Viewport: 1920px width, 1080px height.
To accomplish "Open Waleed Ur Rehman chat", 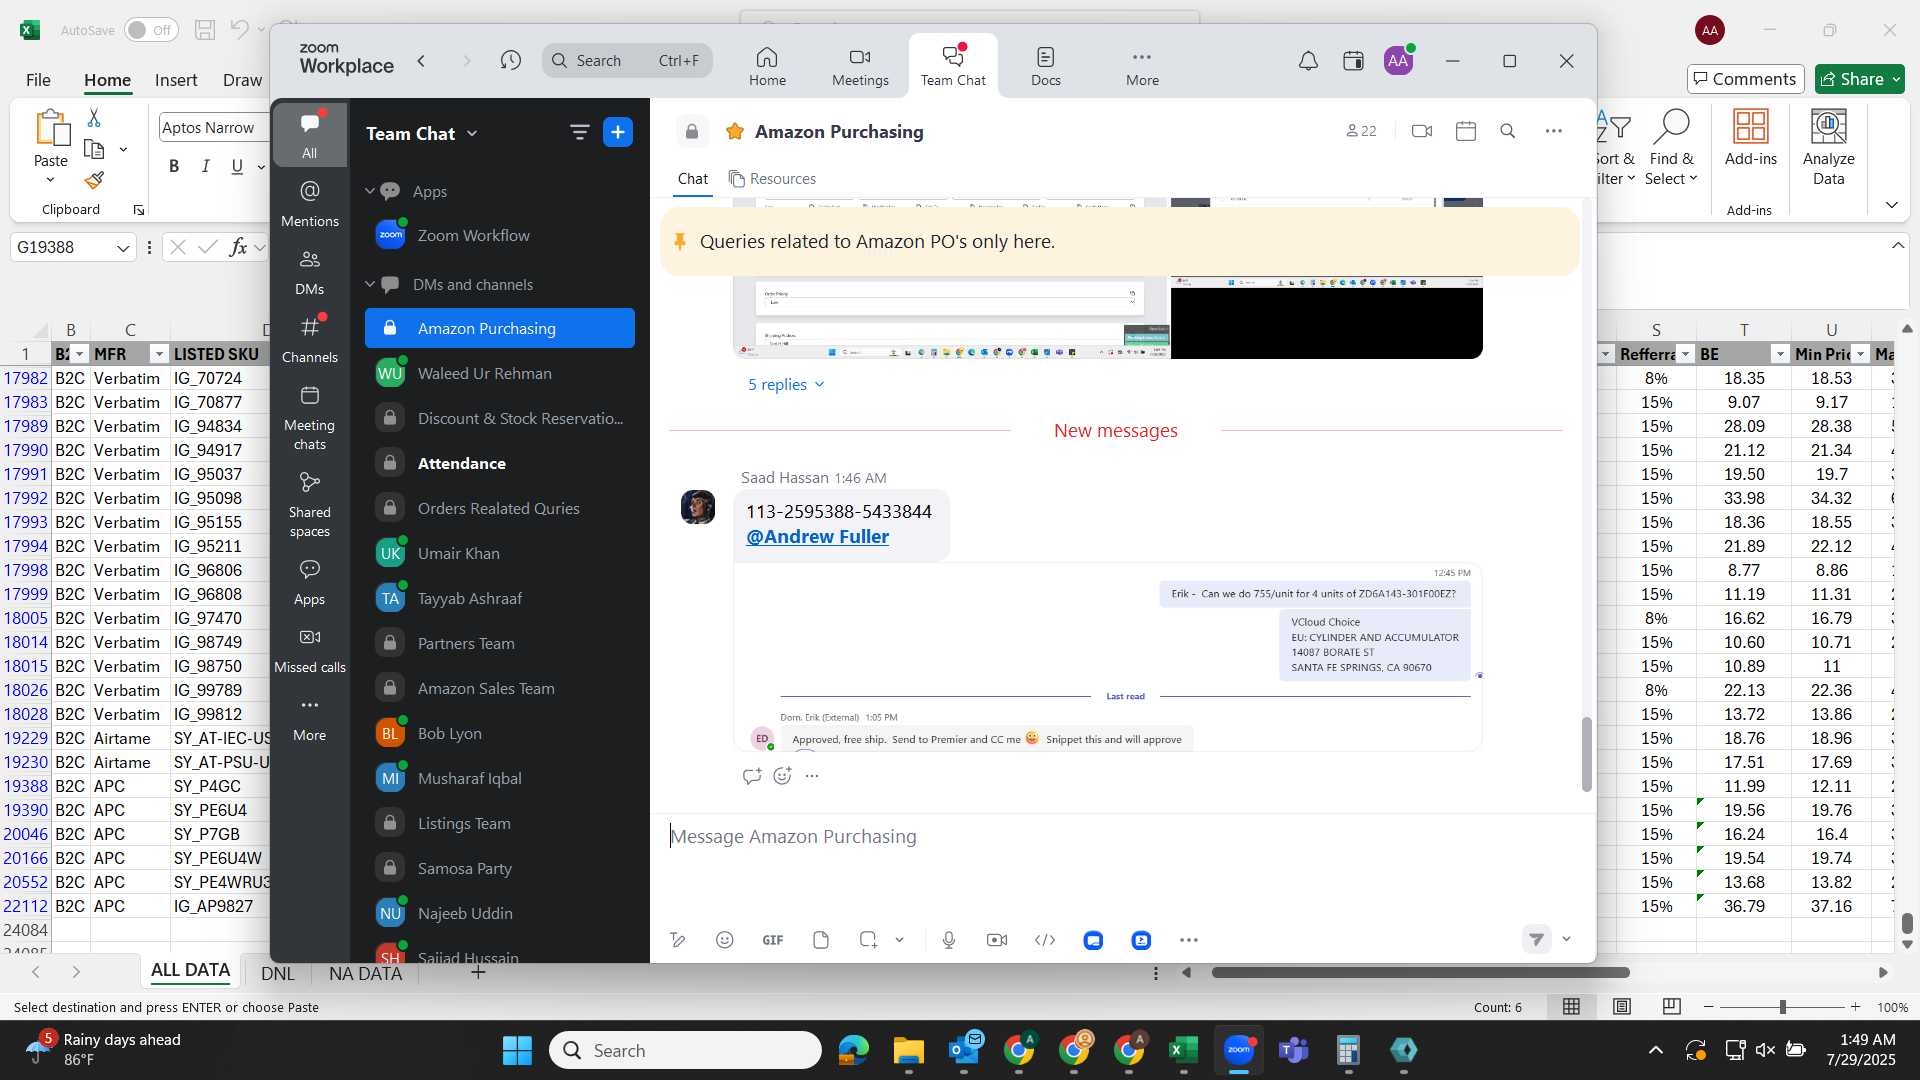I will click(x=500, y=373).
